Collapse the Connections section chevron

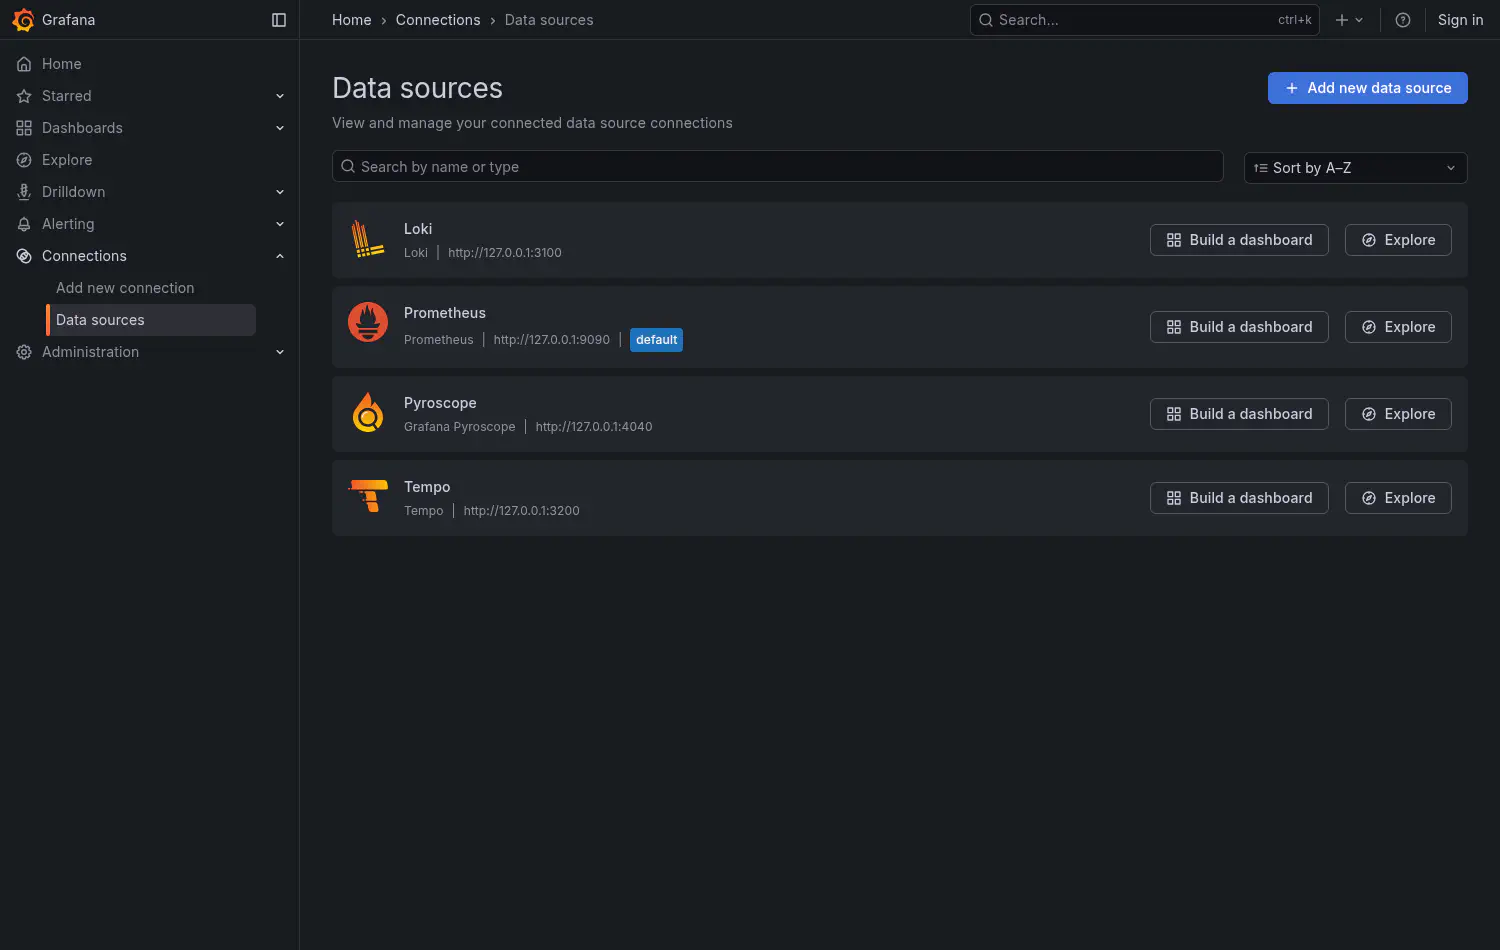click(280, 256)
